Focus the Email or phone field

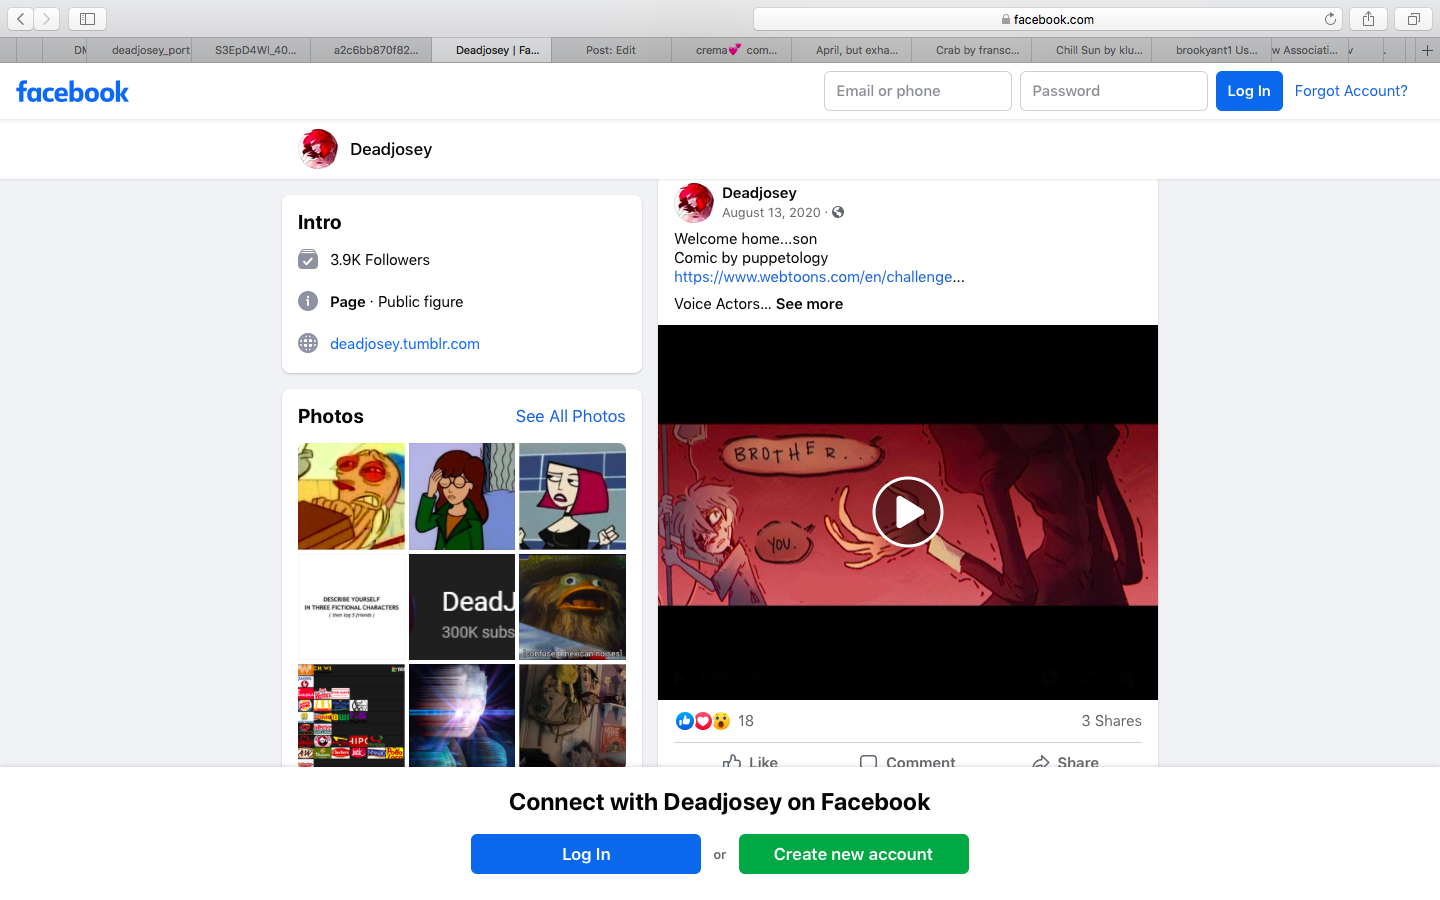point(917,91)
